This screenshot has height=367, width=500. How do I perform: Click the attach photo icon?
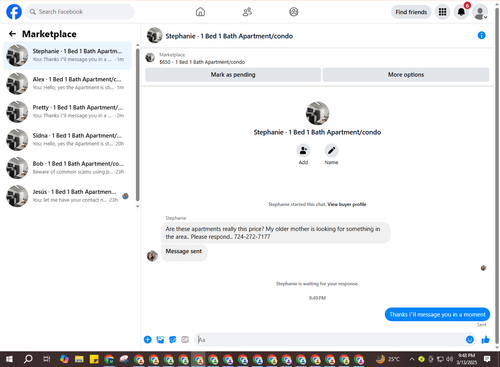pyautogui.click(x=160, y=339)
